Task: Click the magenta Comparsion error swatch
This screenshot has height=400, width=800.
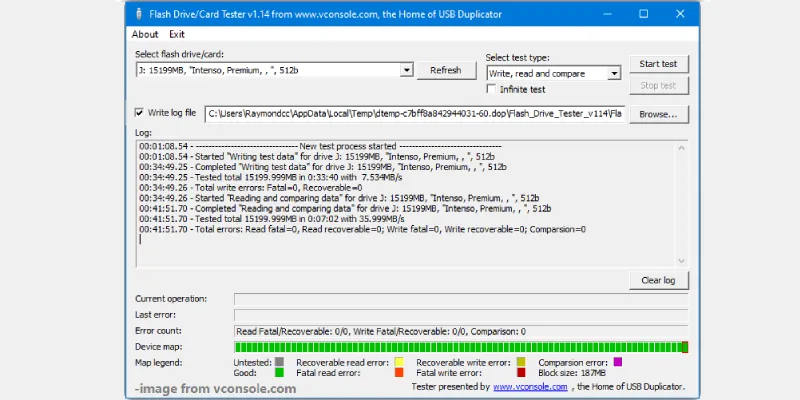Action: click(x=617, y=362)
